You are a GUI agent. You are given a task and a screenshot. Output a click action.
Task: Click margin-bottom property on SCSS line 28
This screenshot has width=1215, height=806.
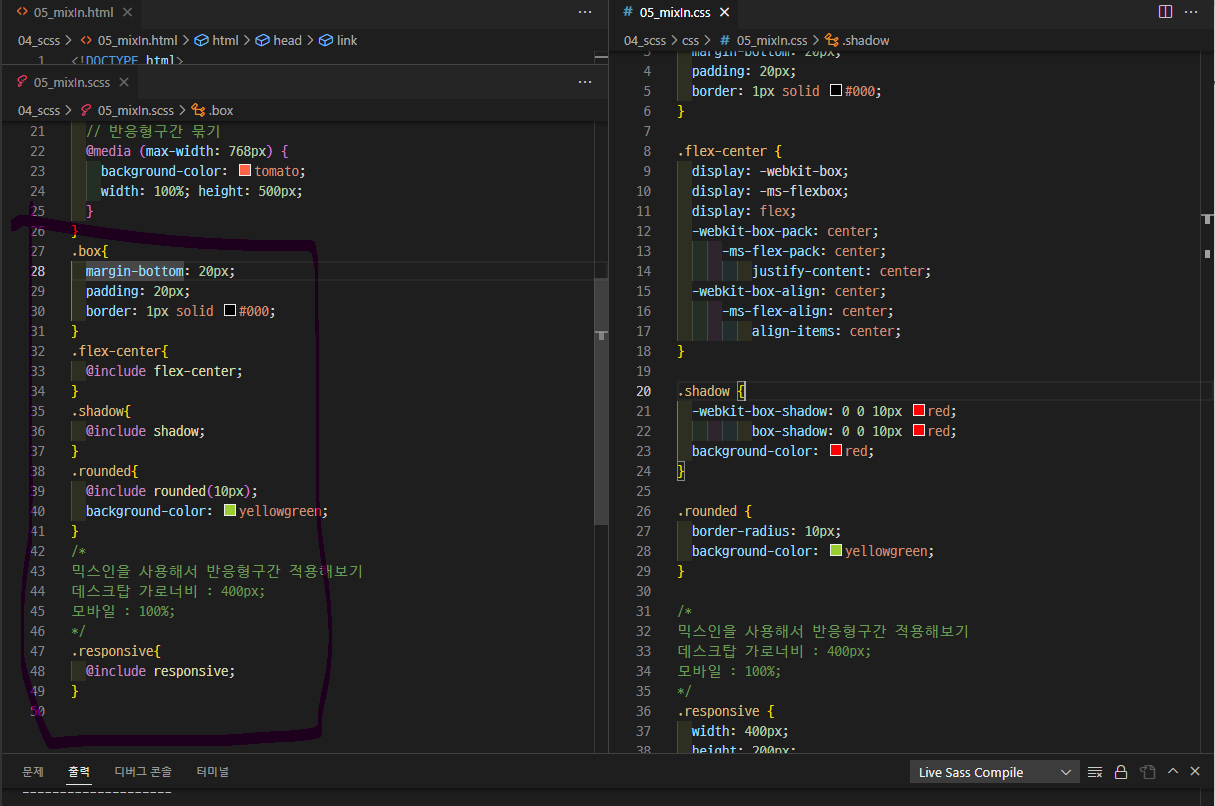coord(134,271)
